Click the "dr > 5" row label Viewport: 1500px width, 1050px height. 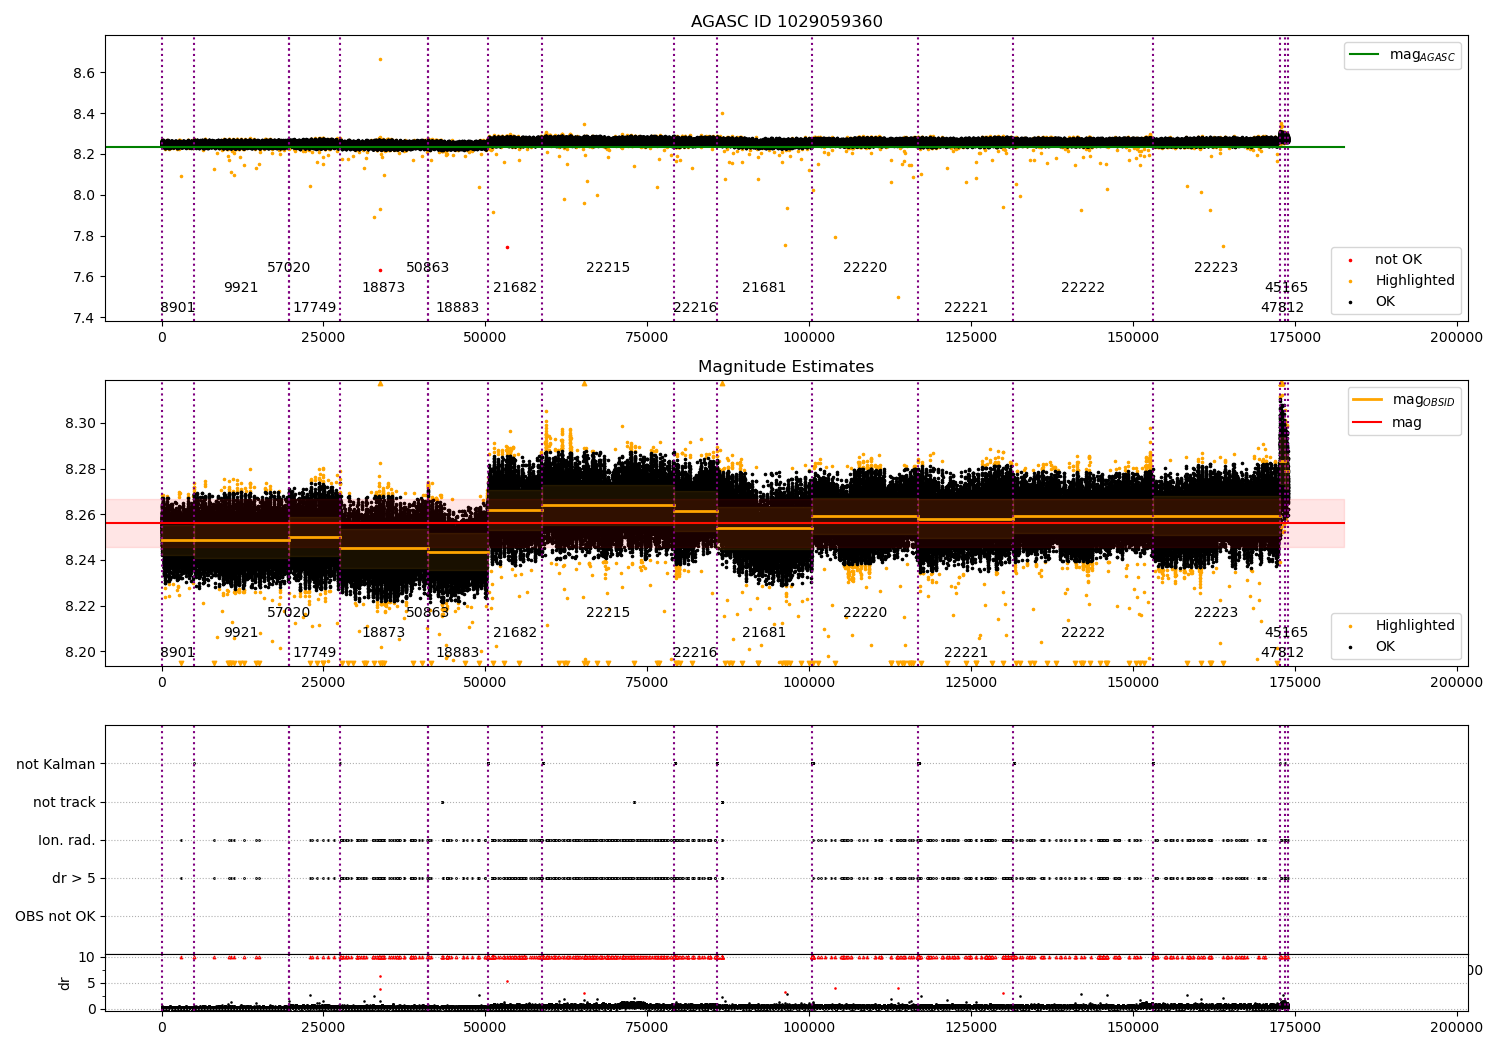(74, 878)
